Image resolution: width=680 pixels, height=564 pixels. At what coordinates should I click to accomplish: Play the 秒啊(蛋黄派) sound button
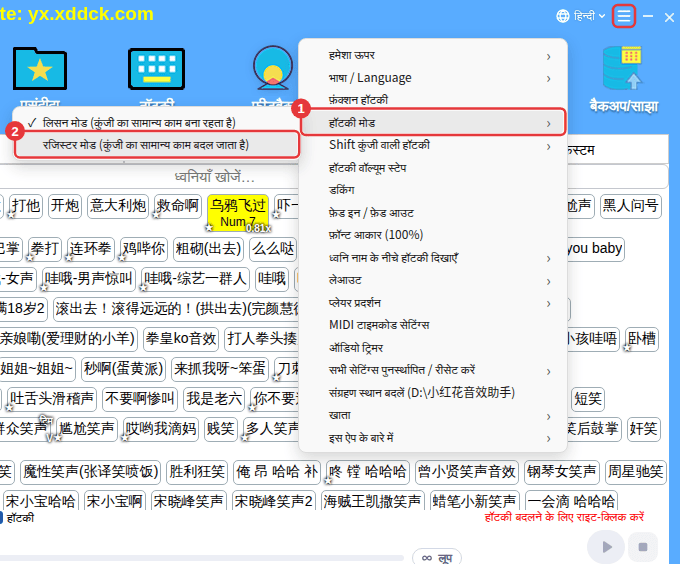124,369
